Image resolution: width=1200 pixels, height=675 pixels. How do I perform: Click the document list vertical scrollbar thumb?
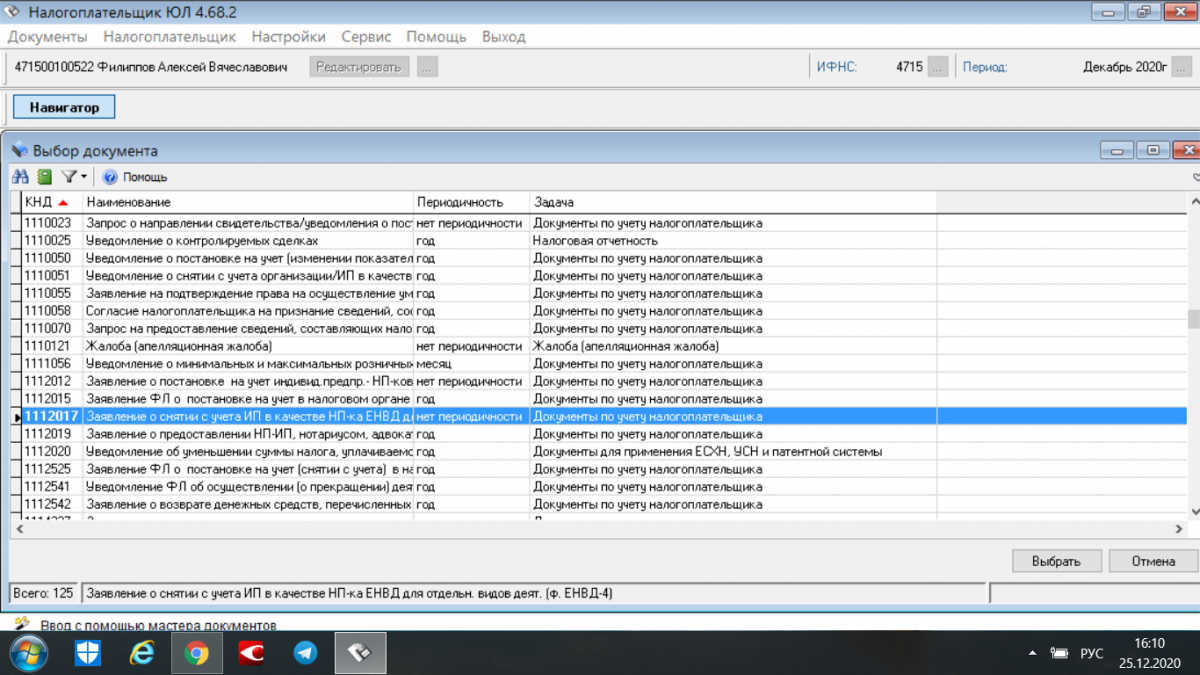click(1192, 319)
